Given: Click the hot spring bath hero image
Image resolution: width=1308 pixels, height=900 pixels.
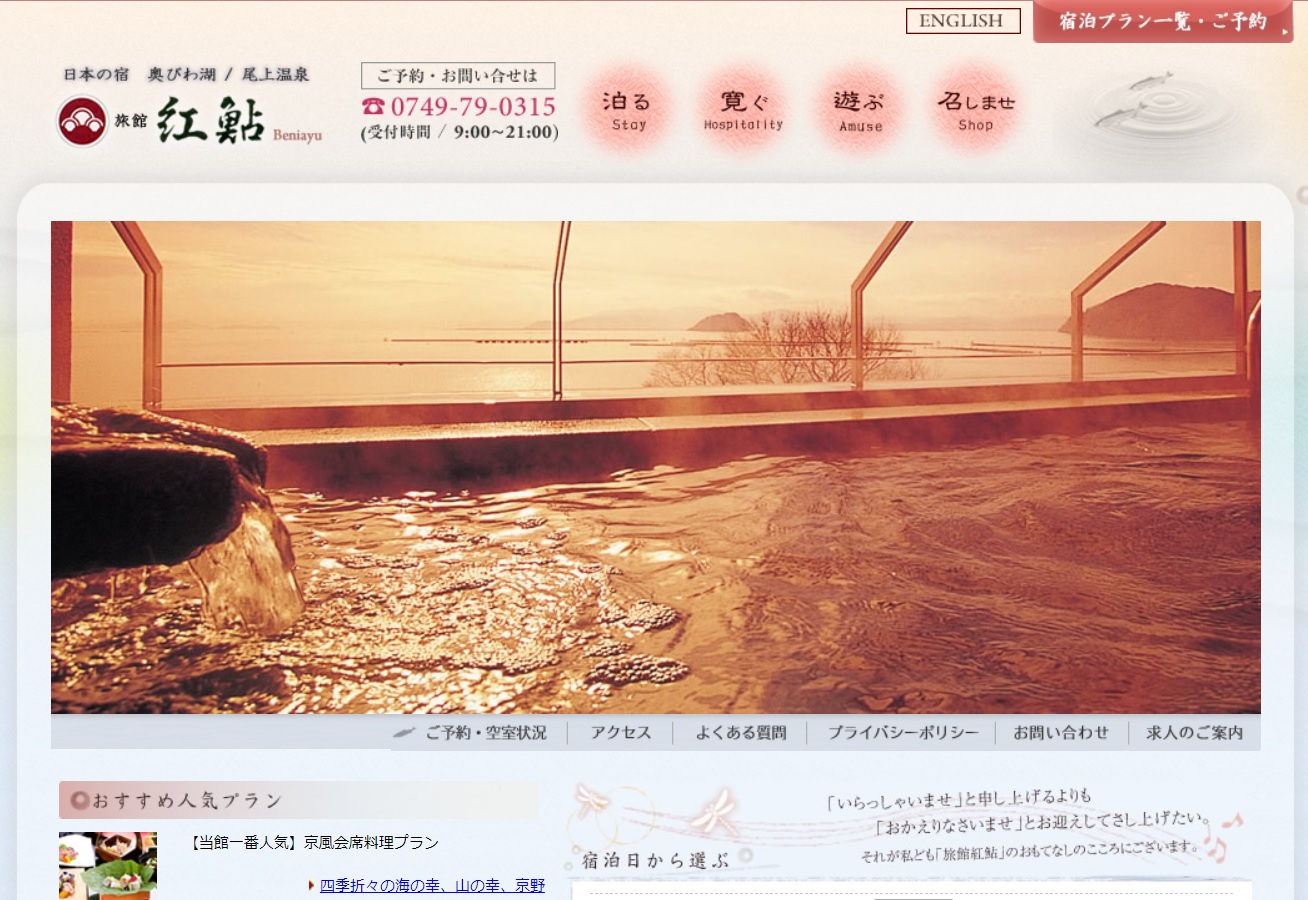Looking at the screenshot, I should click(655, 467).
